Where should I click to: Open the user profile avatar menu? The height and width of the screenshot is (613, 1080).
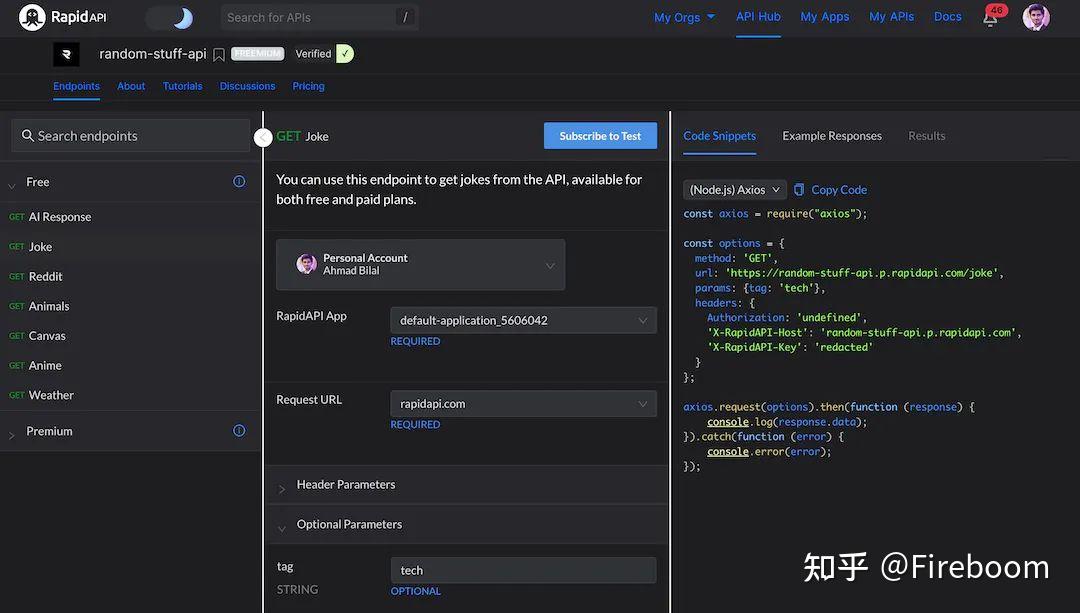pyautogui.click(x=1036, y=17)
